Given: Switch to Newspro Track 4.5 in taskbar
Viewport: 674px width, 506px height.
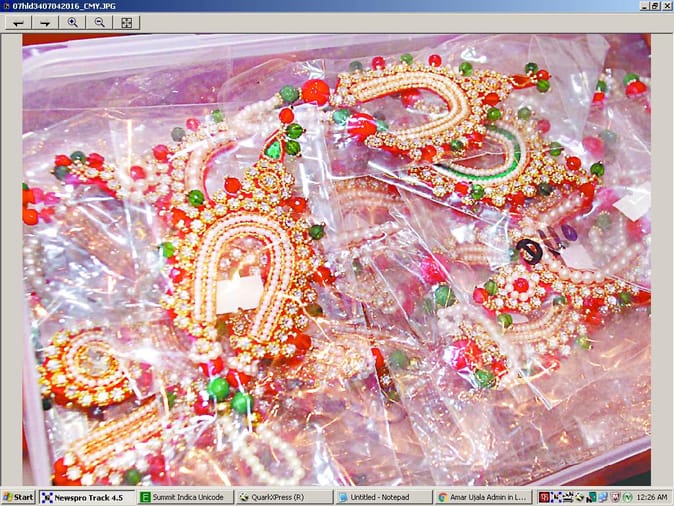Looking at the screenshot, I should [86, 497].
